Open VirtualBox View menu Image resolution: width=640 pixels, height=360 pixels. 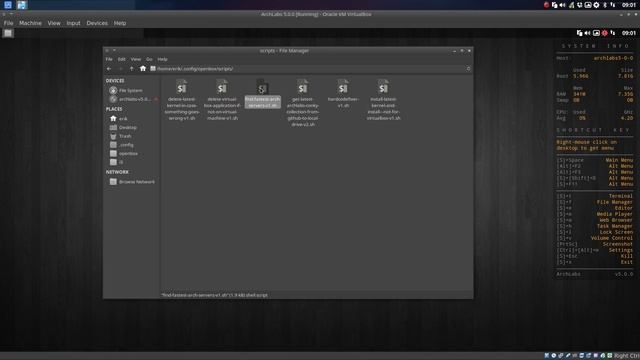point(54,23)
